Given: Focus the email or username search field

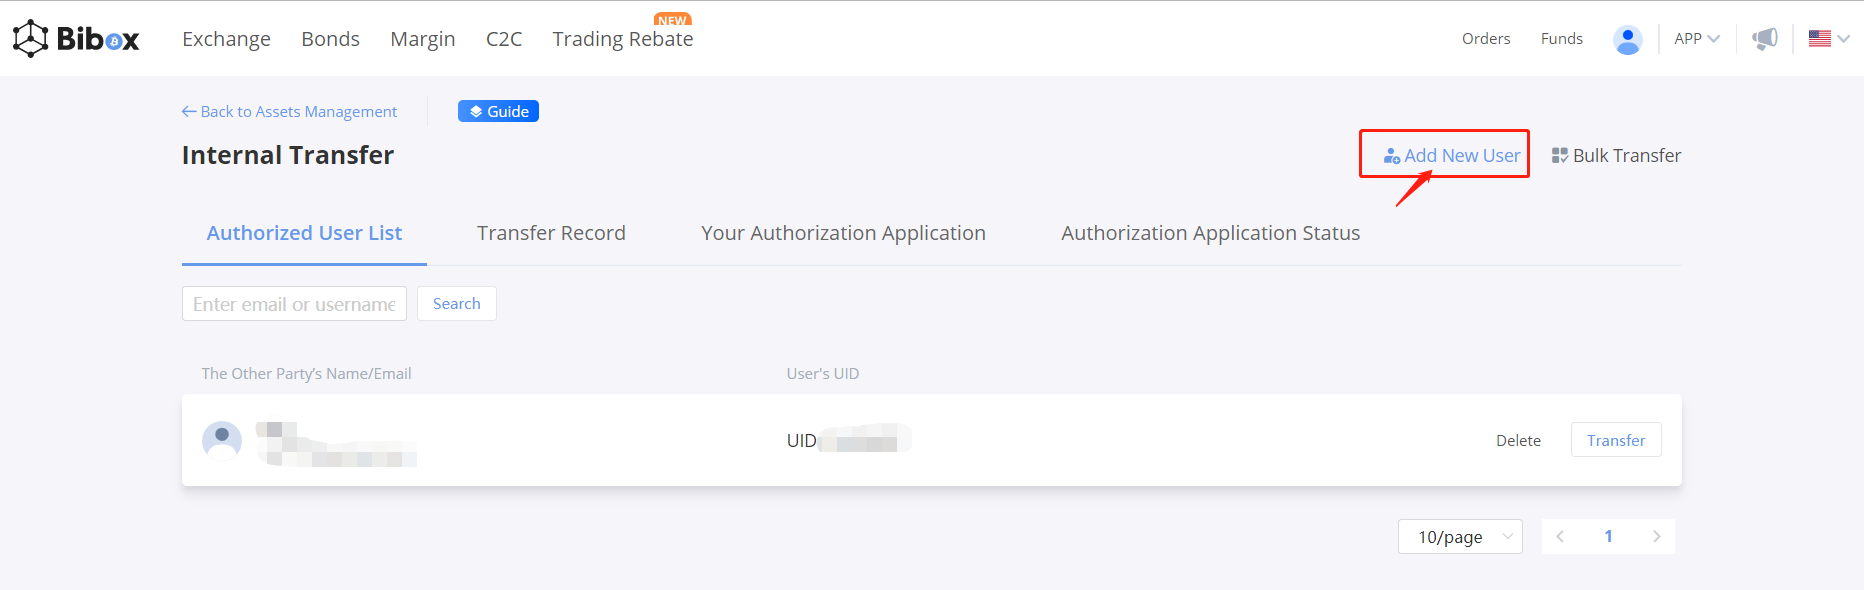Looking at the screenshot, I should [x=294, y=304].
